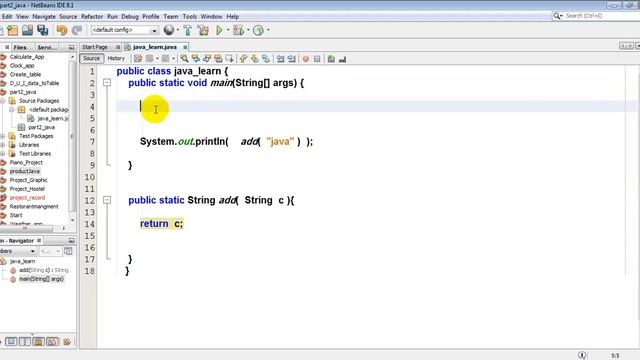This screenshot has width=640, height=360.
Task: Click the Find Previous Occurrence icon
Action: point(196,59)
